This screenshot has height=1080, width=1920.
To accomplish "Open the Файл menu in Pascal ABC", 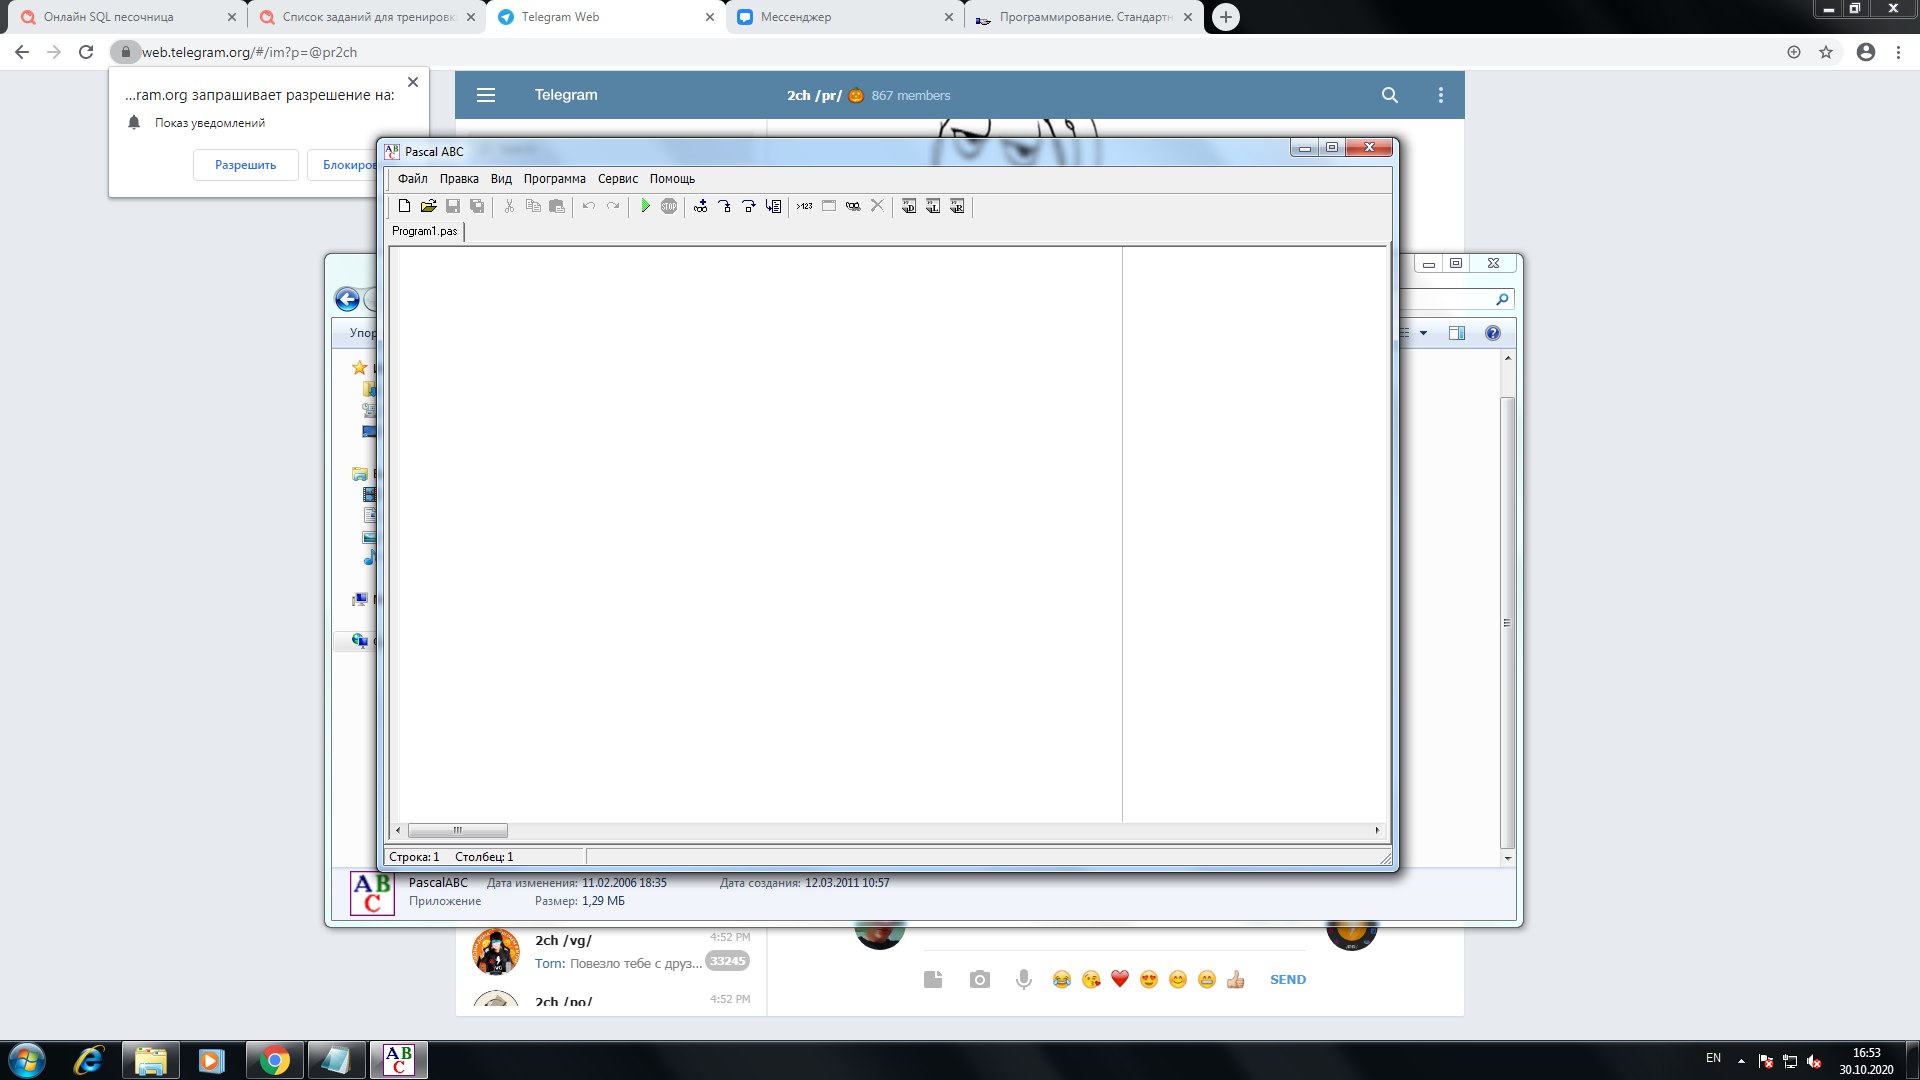I will (x=412, y=179).
